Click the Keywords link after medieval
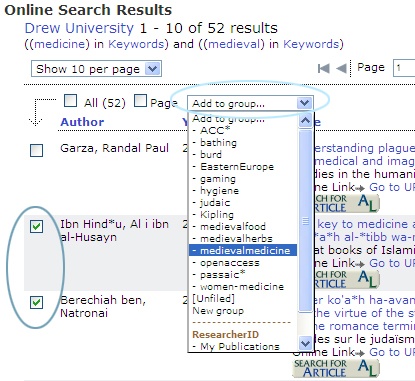Image resolution: width=415 pixels, height=381 pixels. tap(311, 44)
